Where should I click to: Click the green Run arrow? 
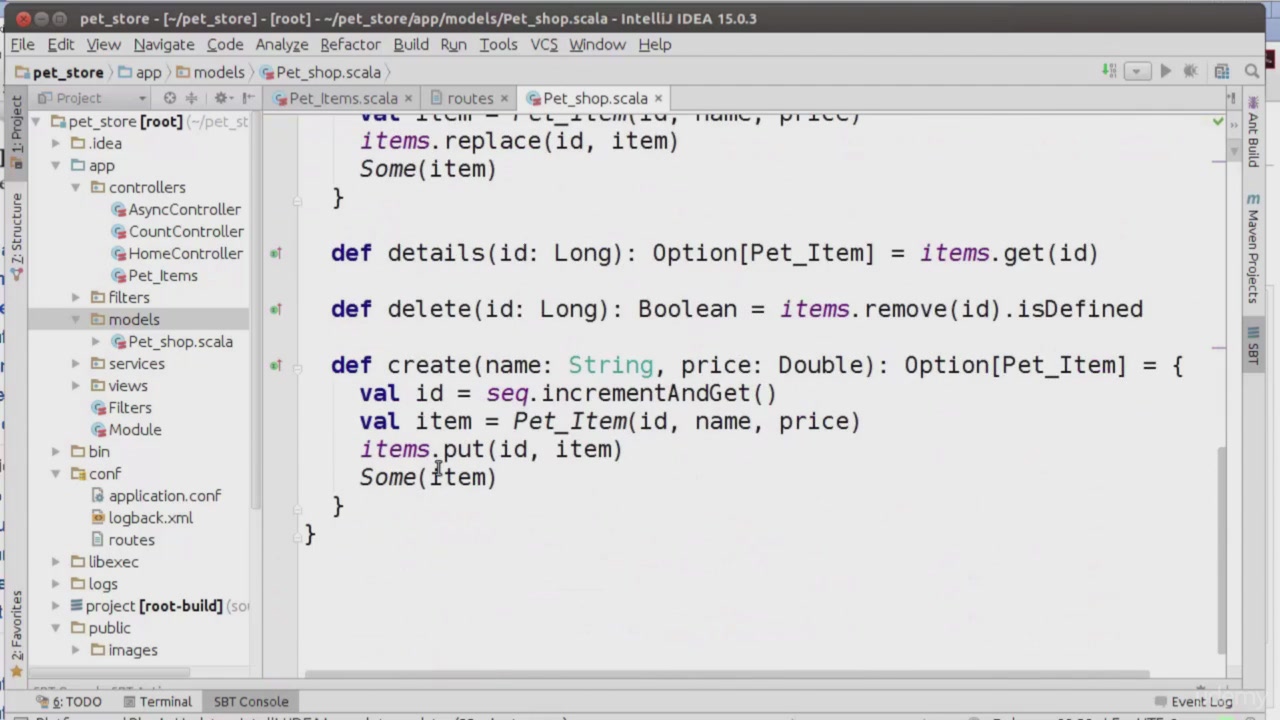[x=1165, y=71]
